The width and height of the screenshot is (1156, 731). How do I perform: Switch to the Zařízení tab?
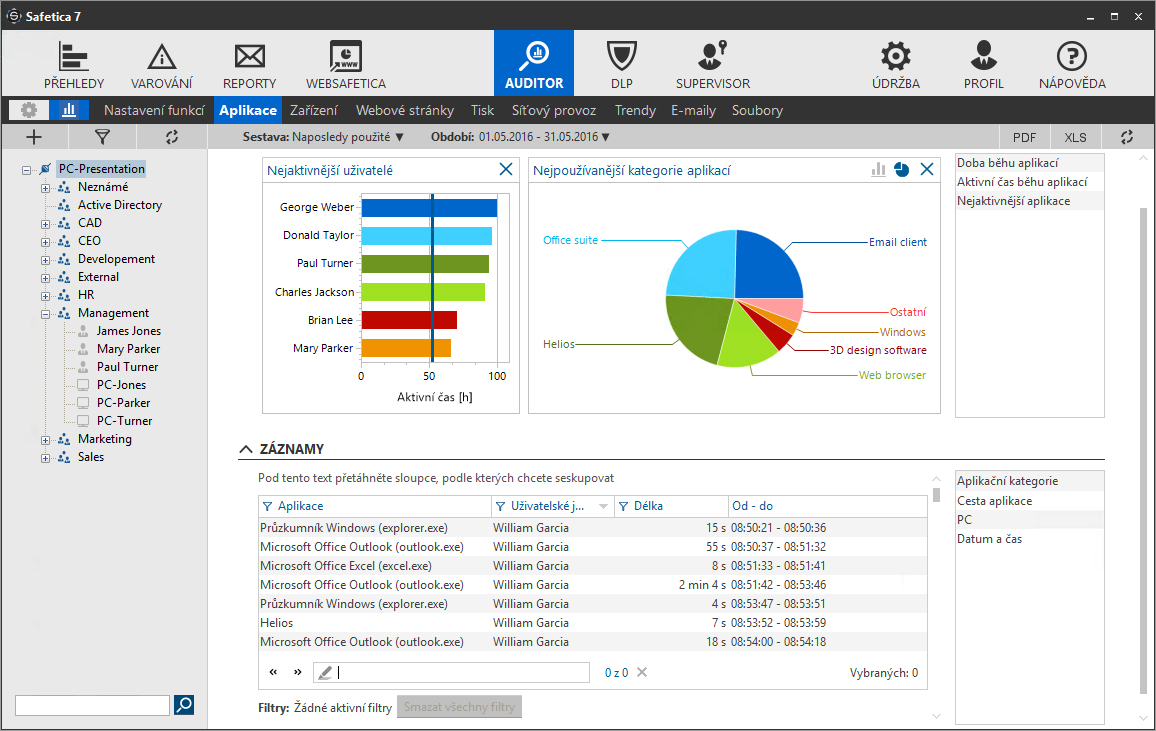coord(313,111)
